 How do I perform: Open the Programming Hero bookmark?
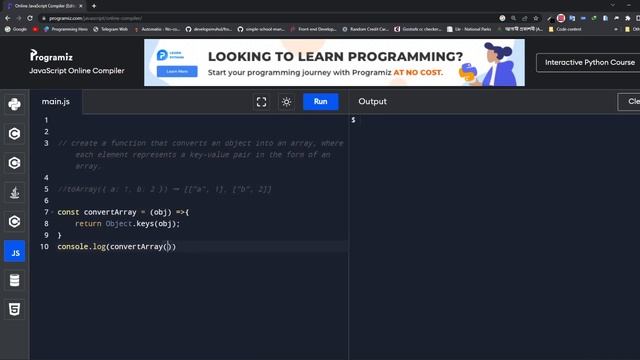(66, 29)
